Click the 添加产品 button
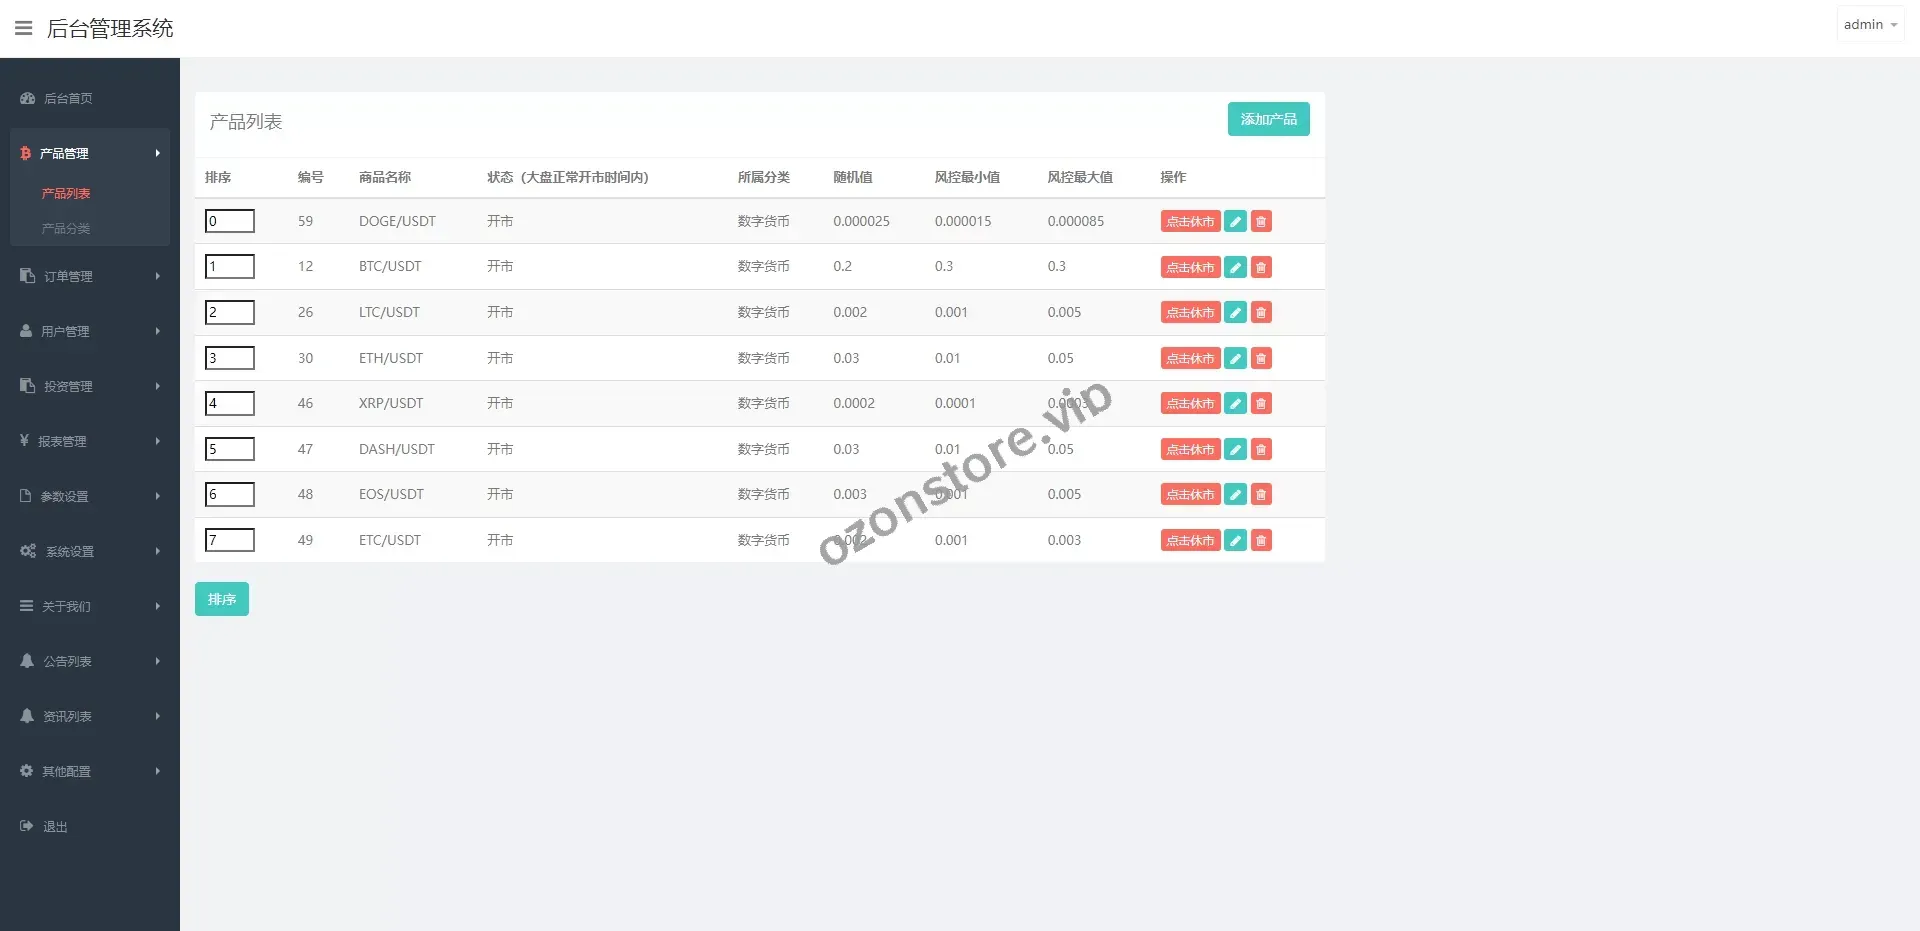 click(1268, 119)
